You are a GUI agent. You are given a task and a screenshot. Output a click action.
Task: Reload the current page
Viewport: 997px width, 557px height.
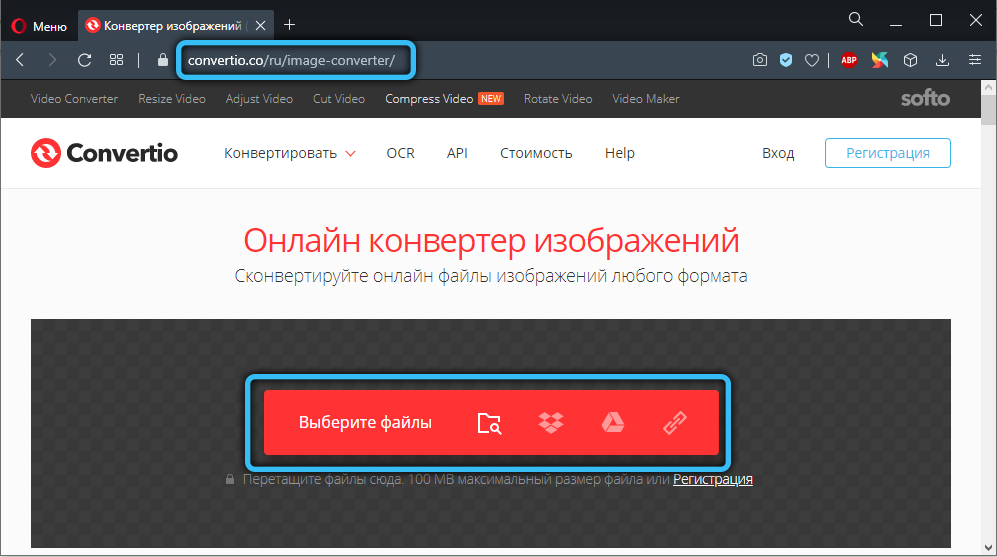point(85,60)
